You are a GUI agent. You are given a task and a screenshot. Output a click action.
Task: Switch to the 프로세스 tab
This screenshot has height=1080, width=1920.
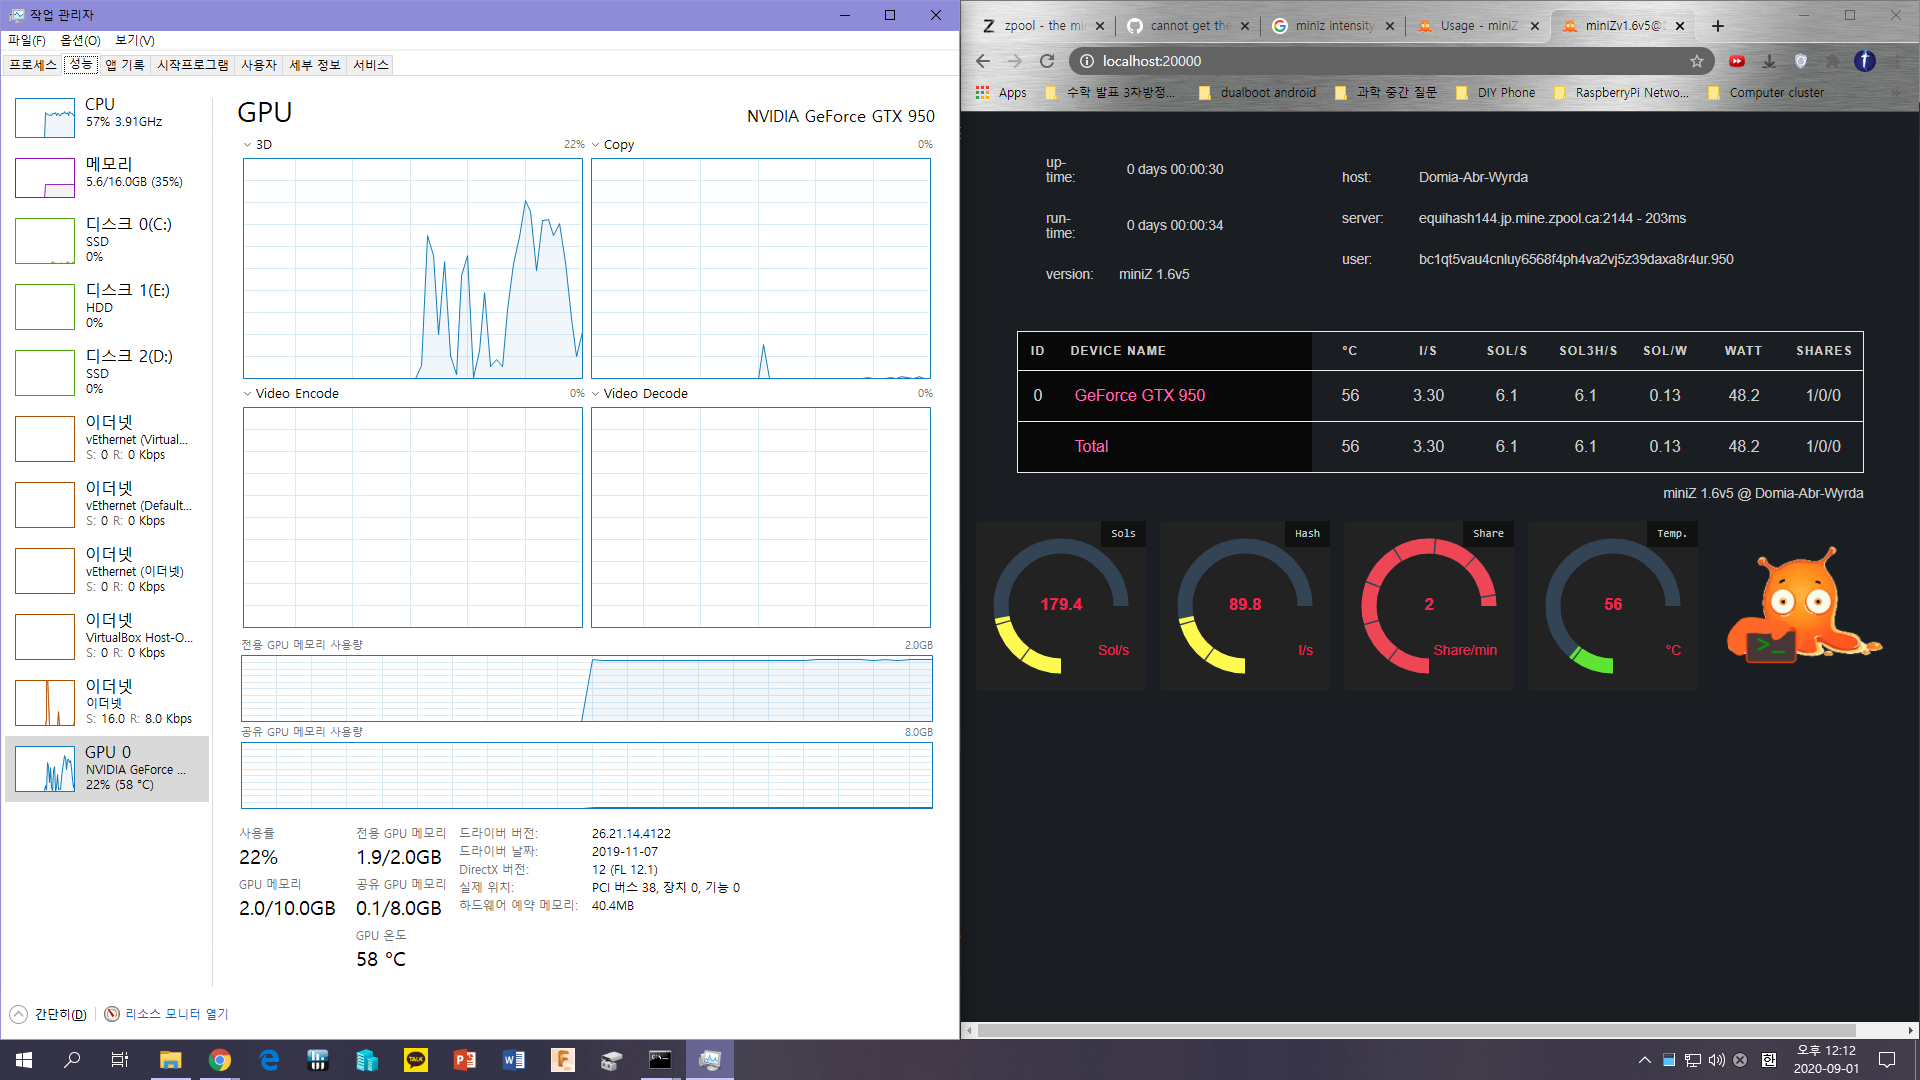pyautogui.click(x=33, y=64)
